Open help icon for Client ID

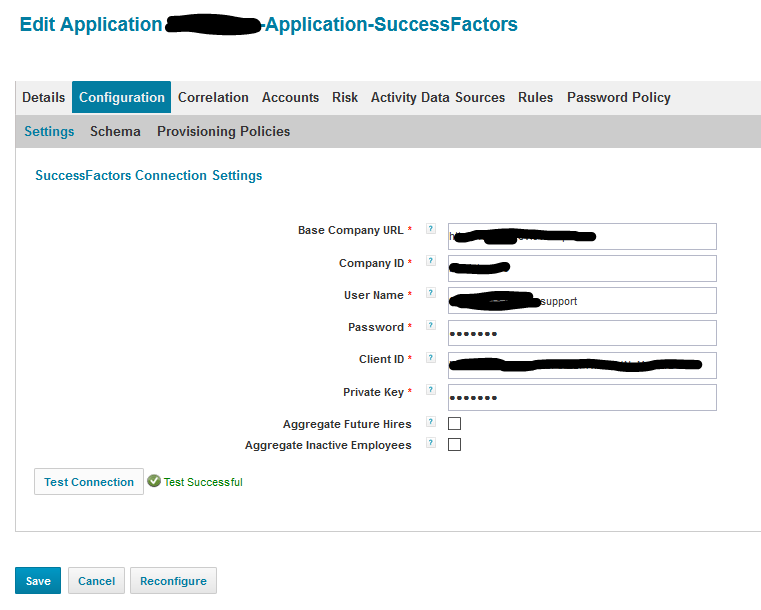[430, 358]
